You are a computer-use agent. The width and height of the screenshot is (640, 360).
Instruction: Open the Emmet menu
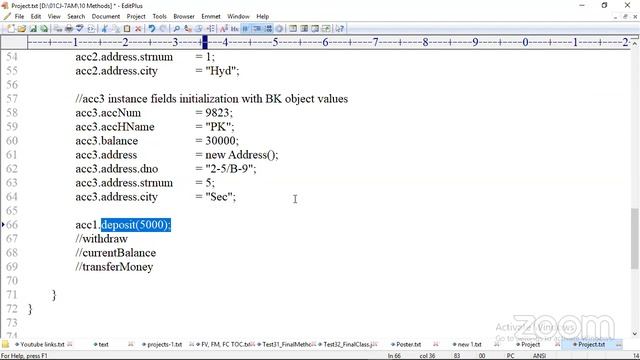click(211, 16)
